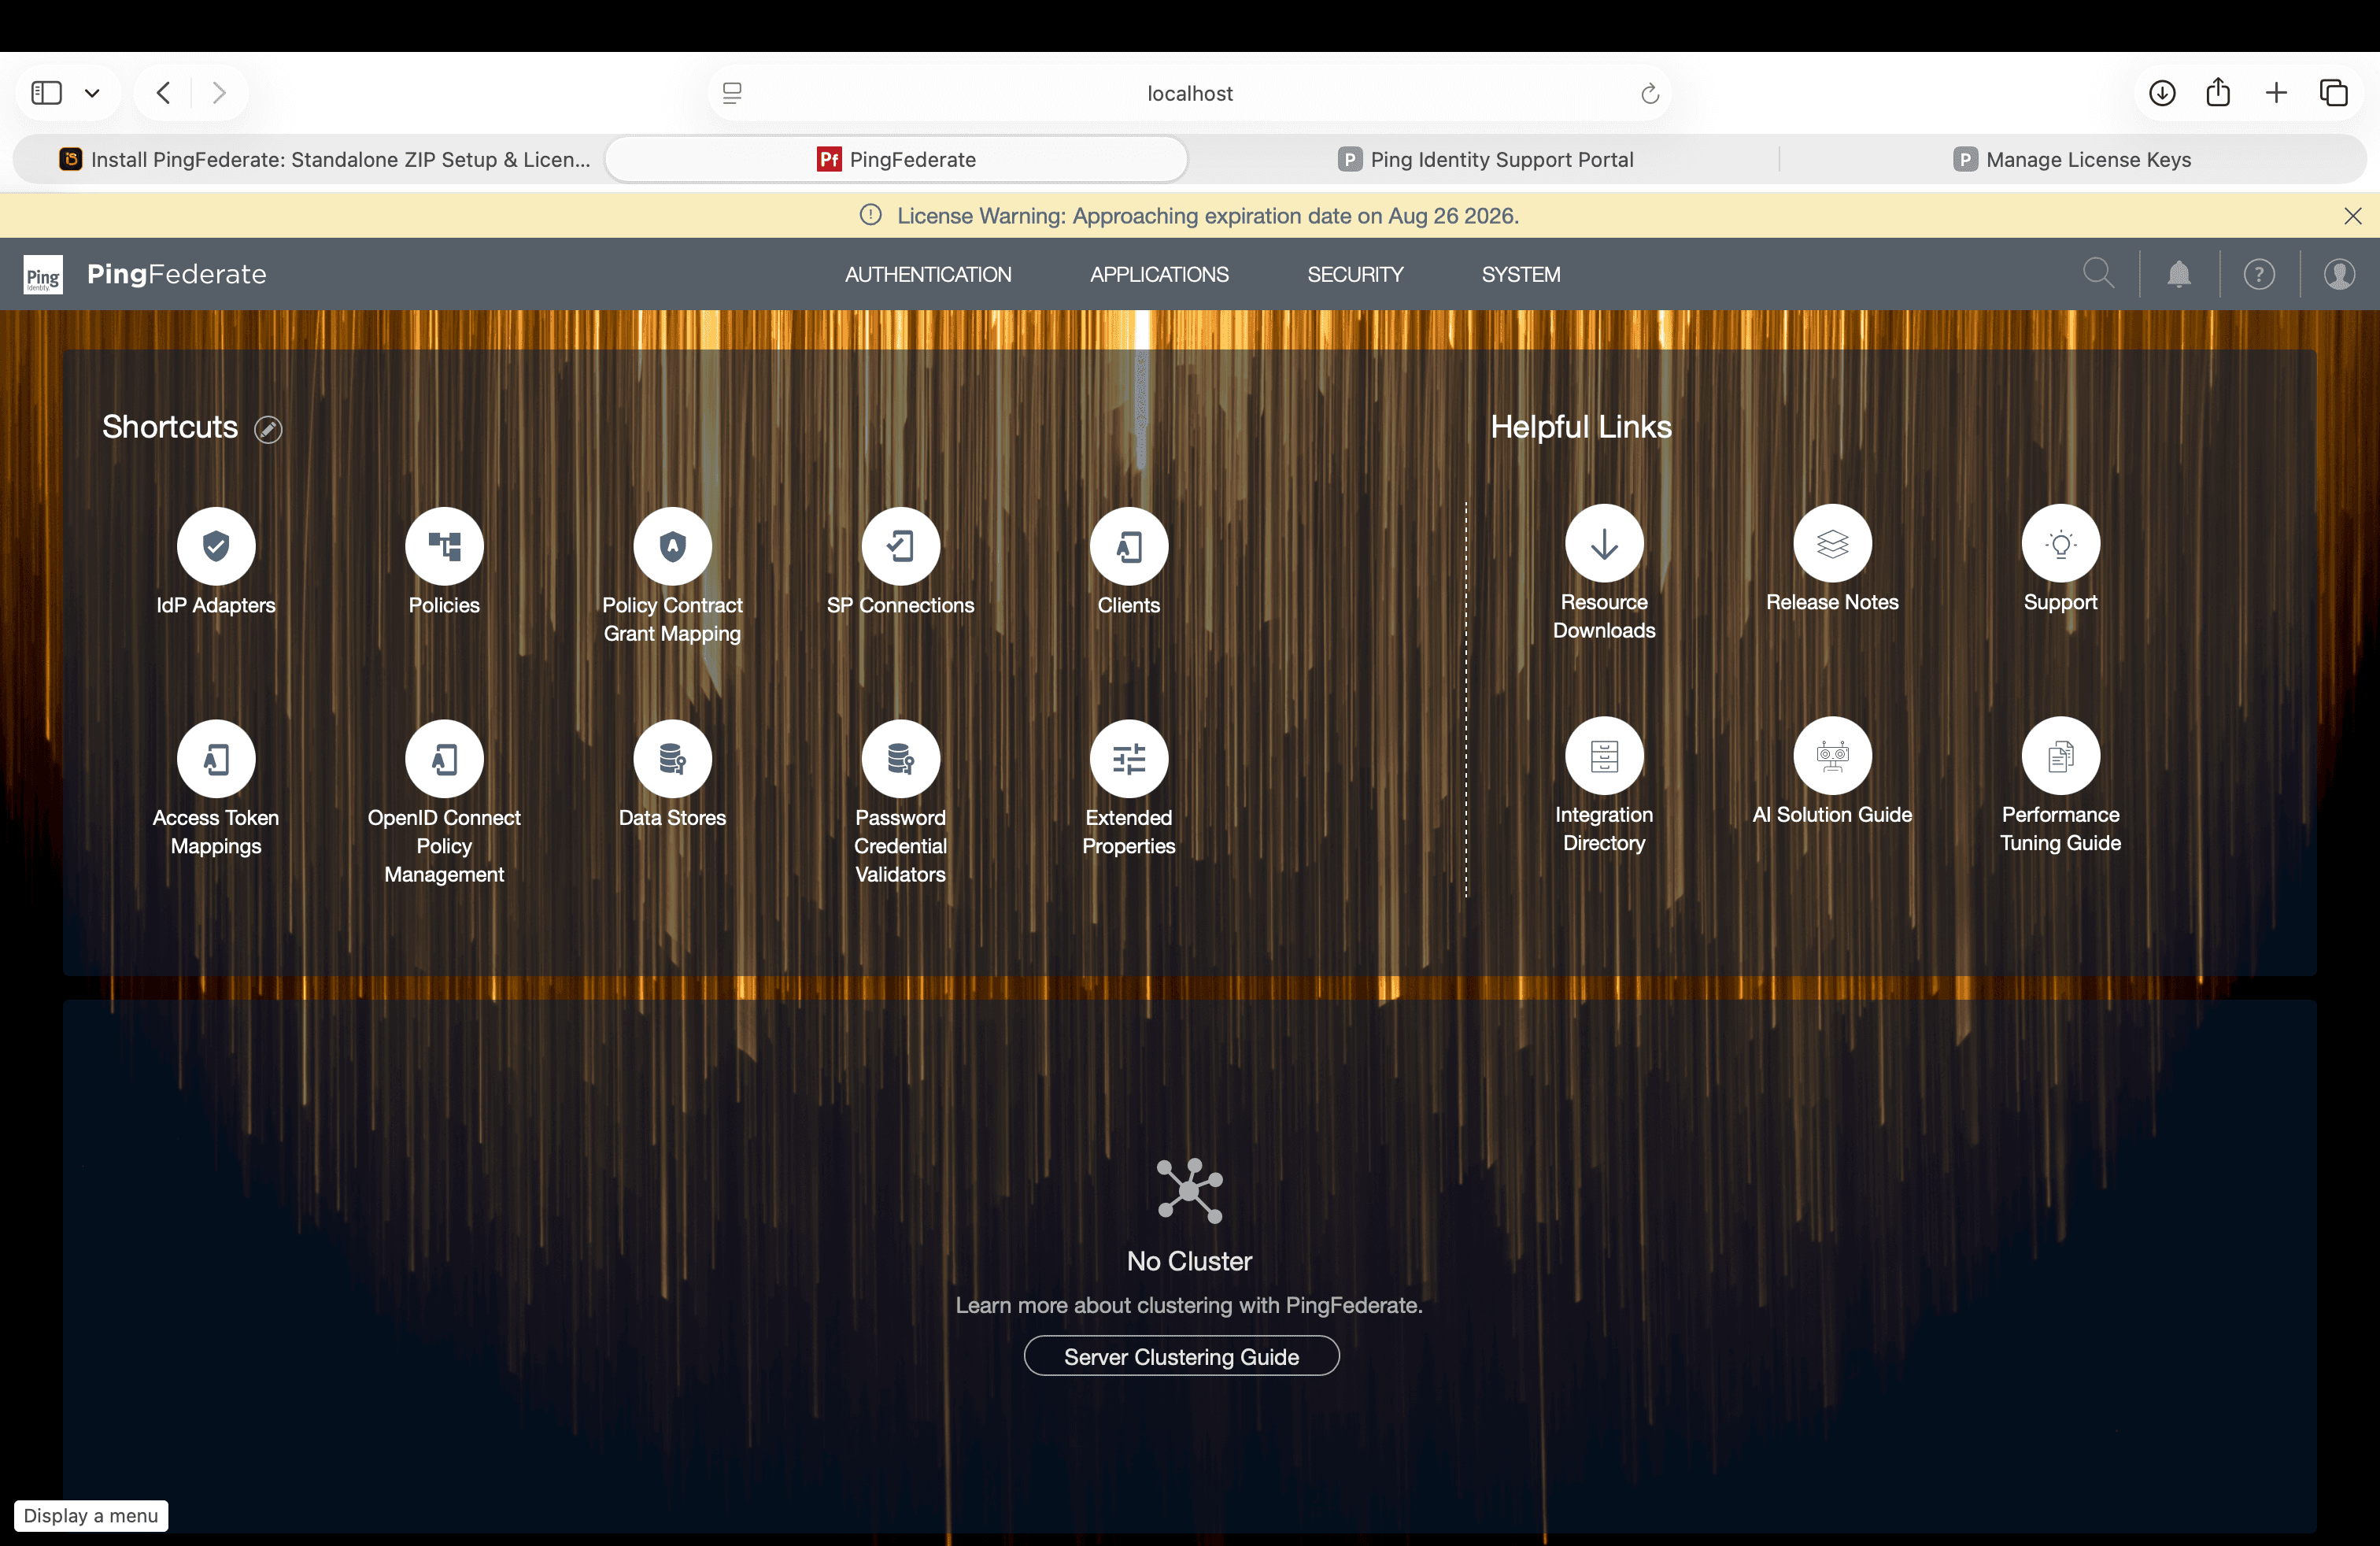Click the Performance Tuning Guide icon
The width and height of the screenshot is (2380, 1546).
(x=2060, y=756)
